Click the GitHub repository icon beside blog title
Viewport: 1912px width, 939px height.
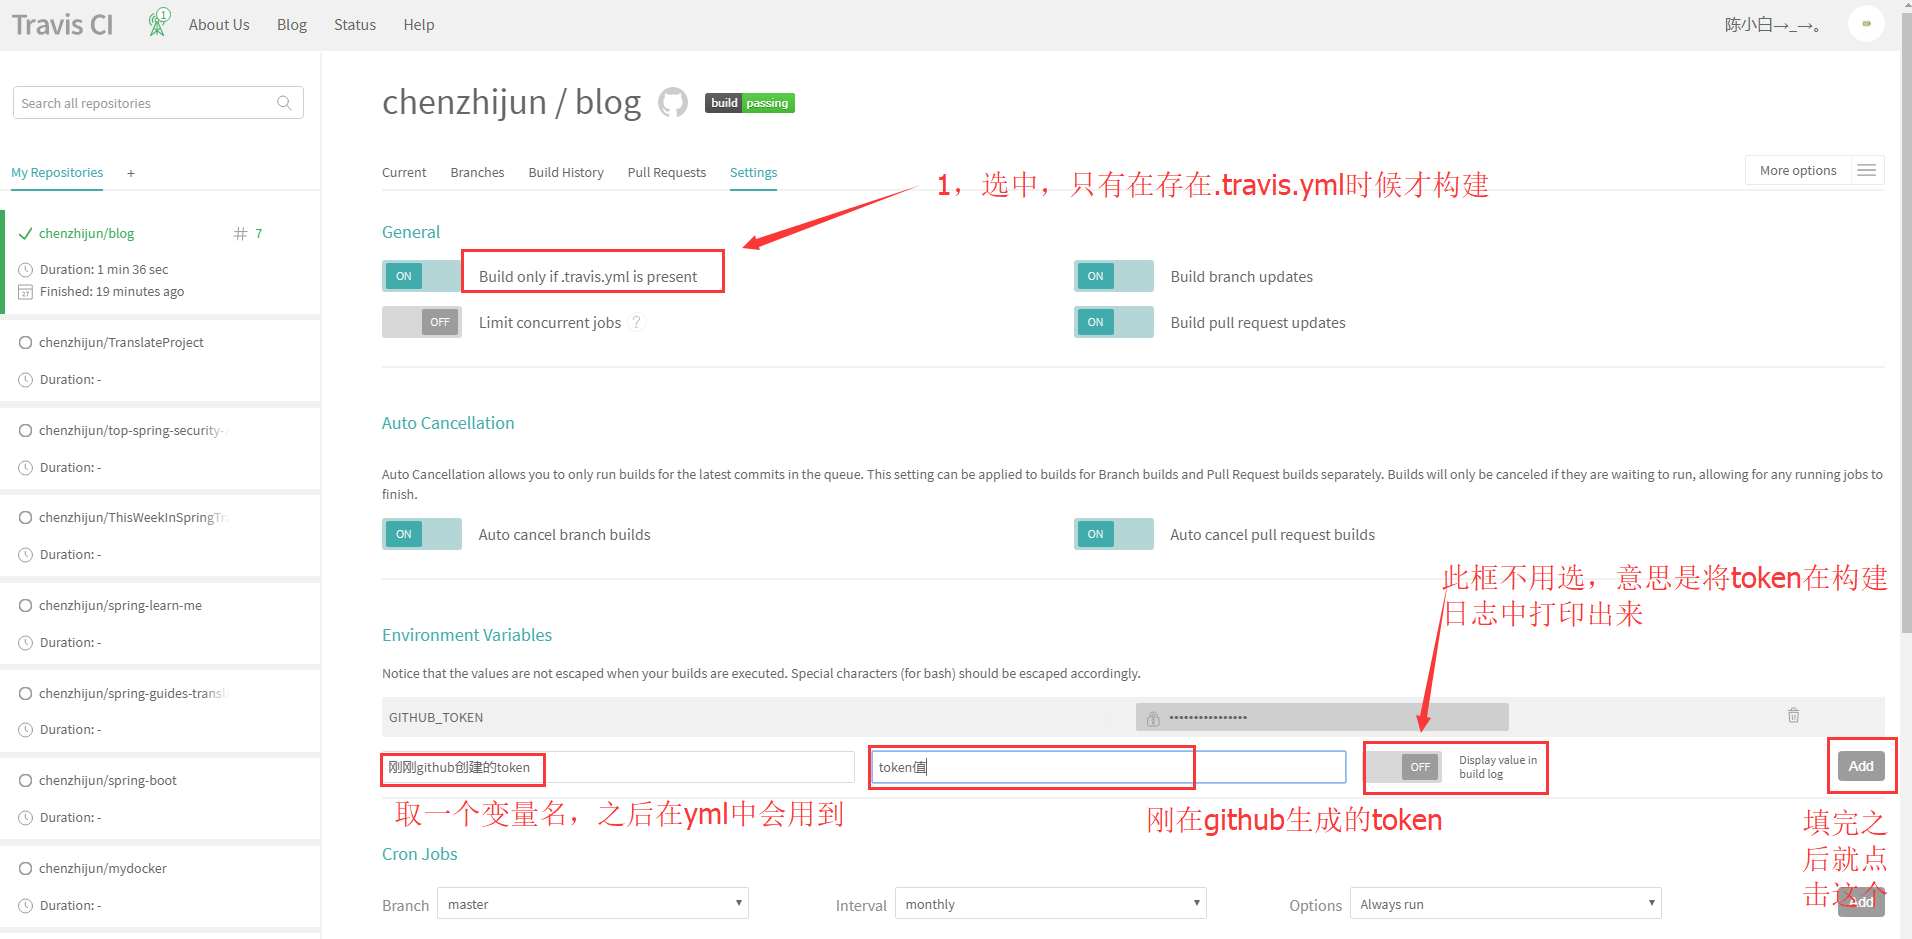tap(673, 102)
